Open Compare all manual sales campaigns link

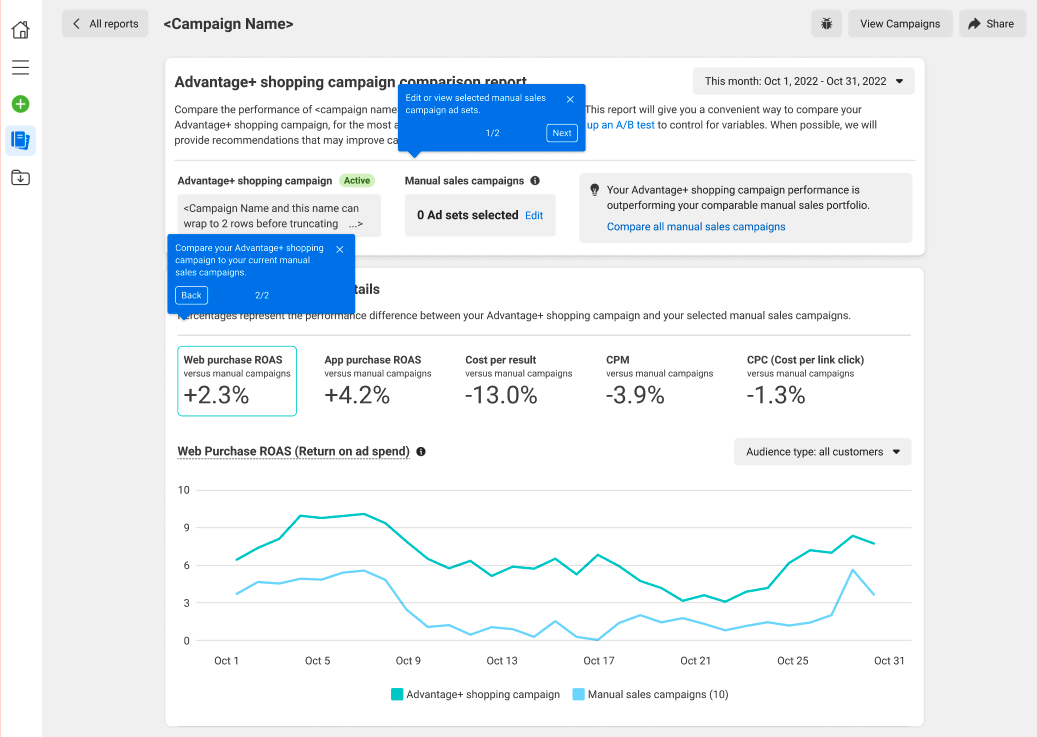coord(696,227)
